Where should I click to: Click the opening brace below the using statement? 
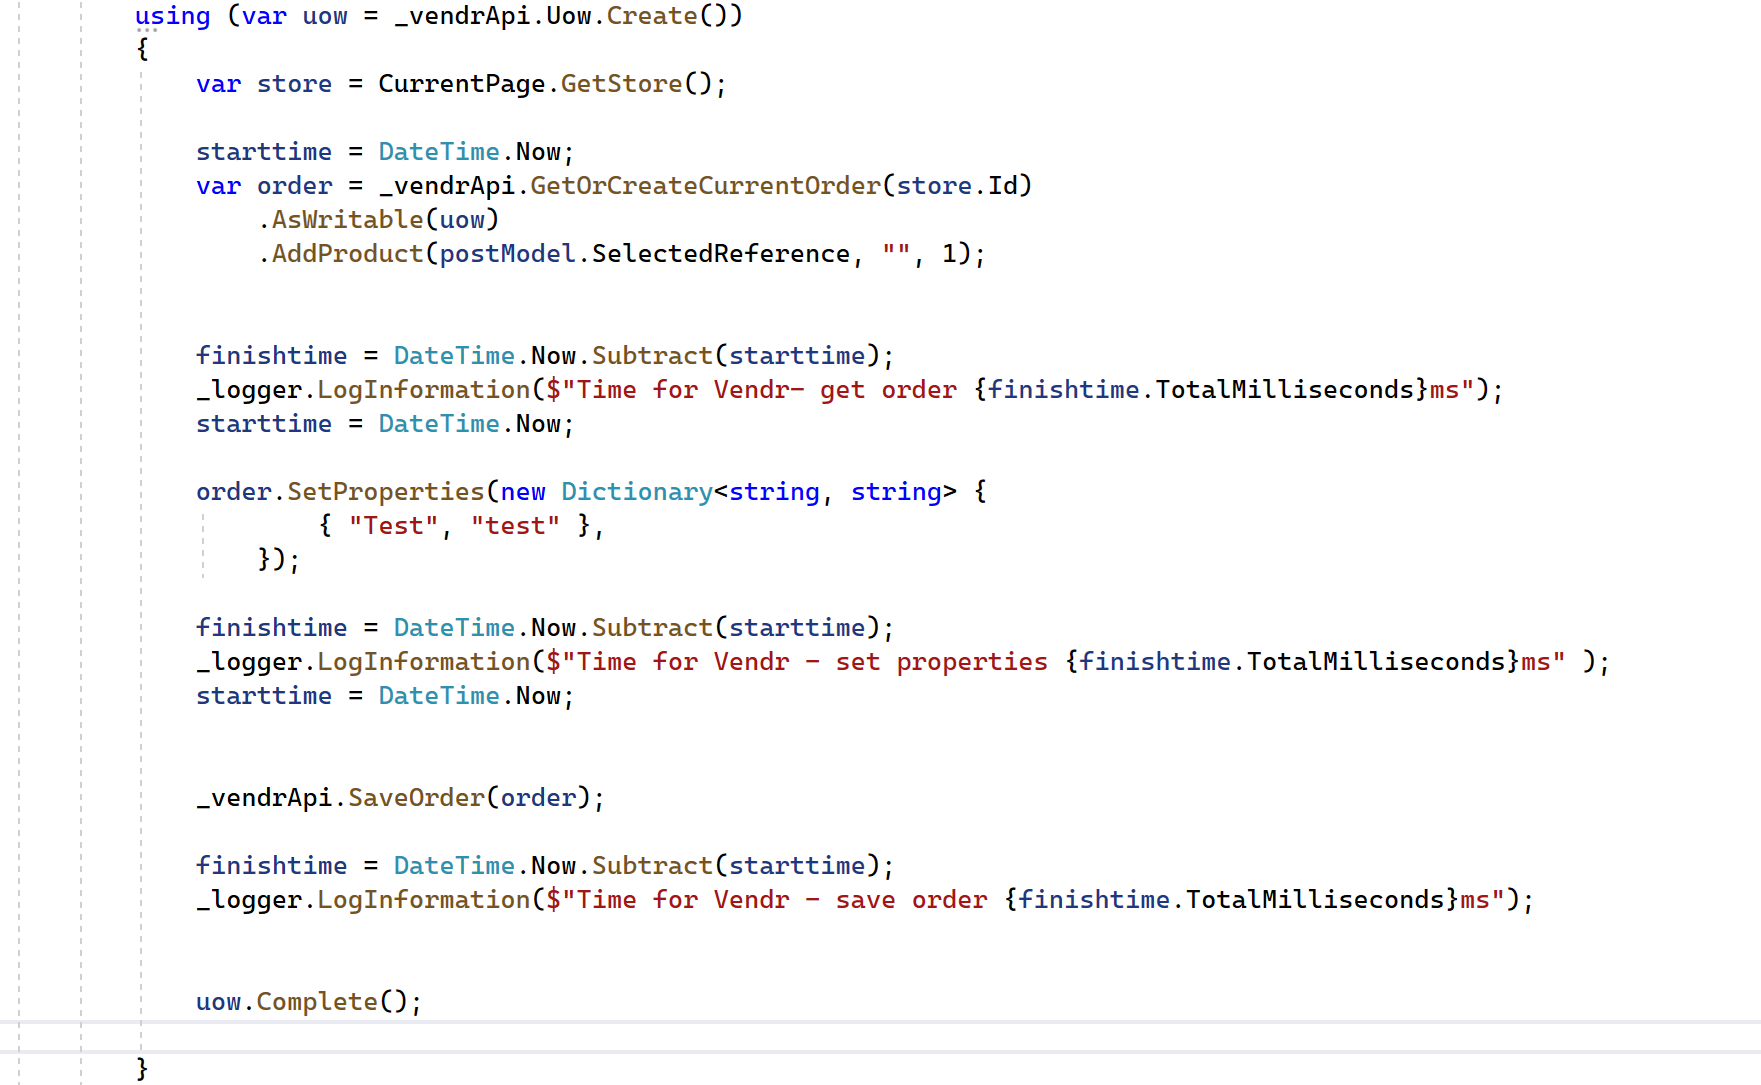143,49
